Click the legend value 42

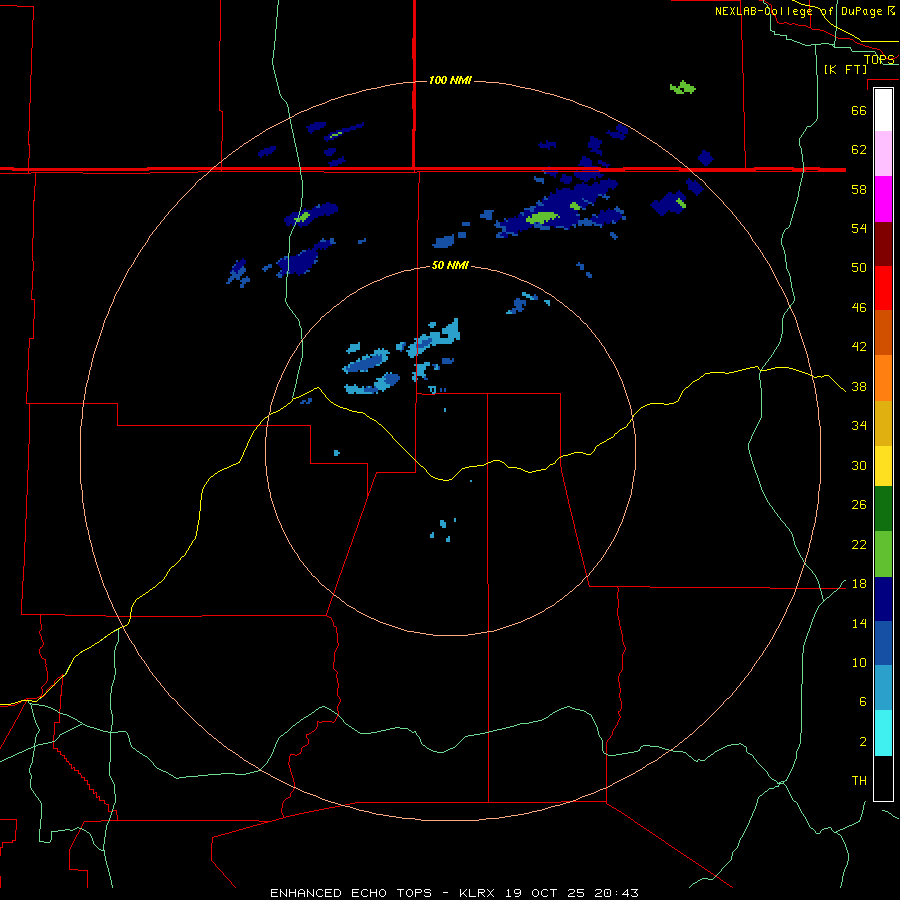point(859,347)
